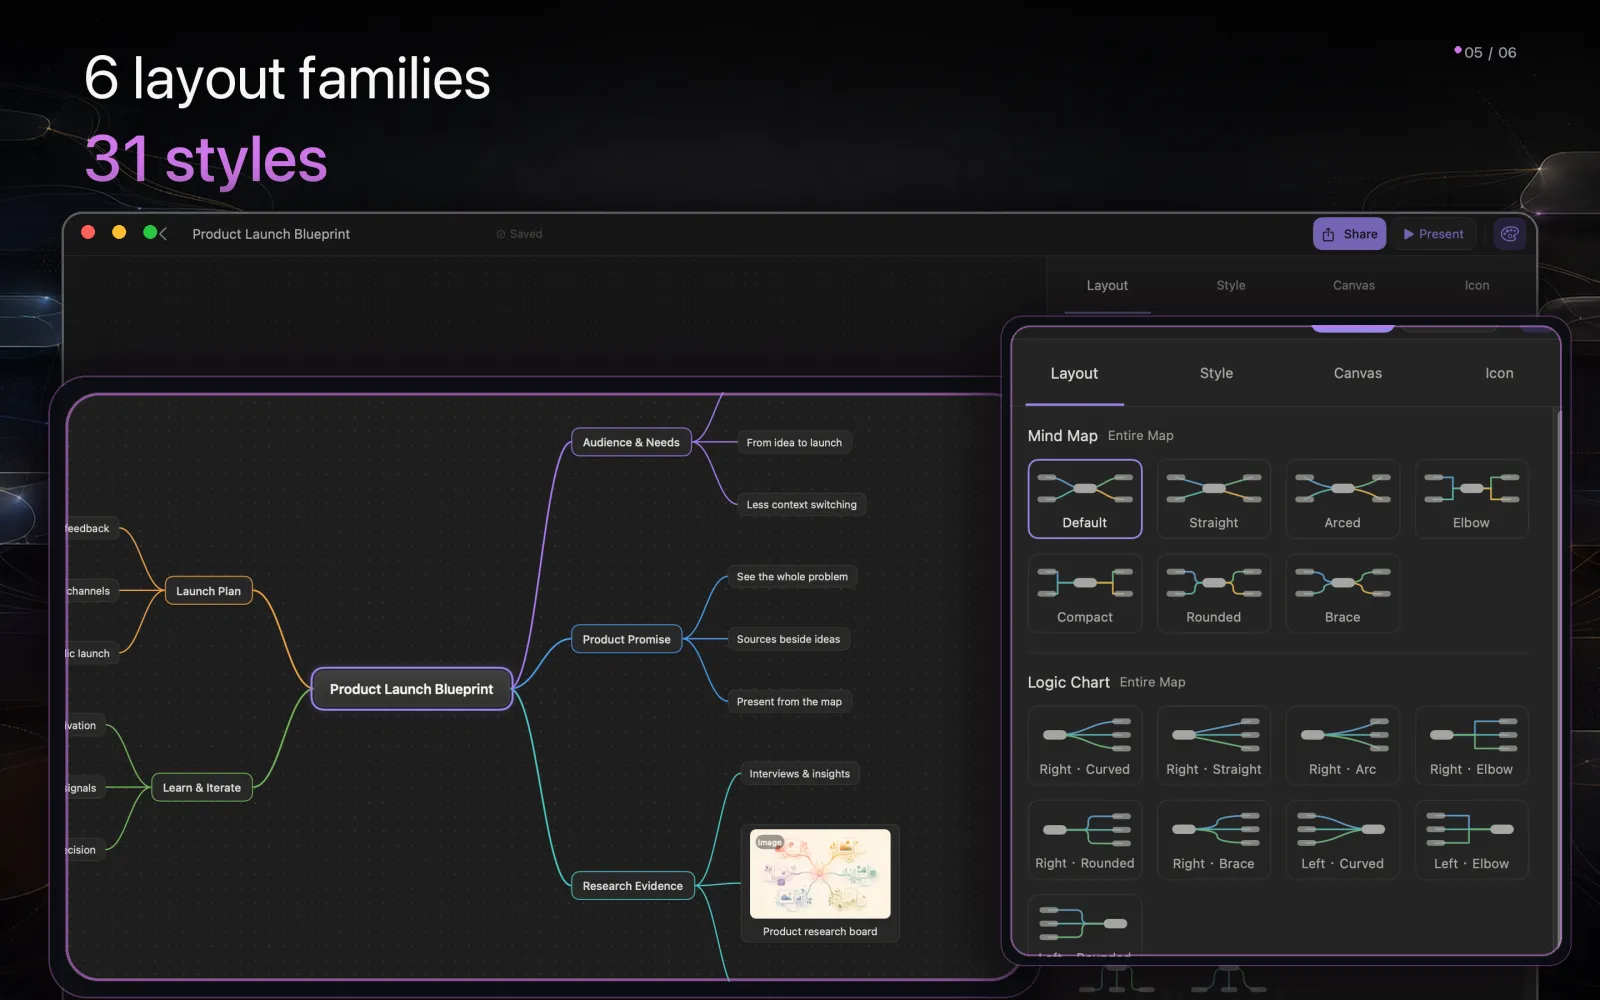The image size is (1600, 1000).
Task: Pick the Compact mind map layout
Action: [1085, 594]
